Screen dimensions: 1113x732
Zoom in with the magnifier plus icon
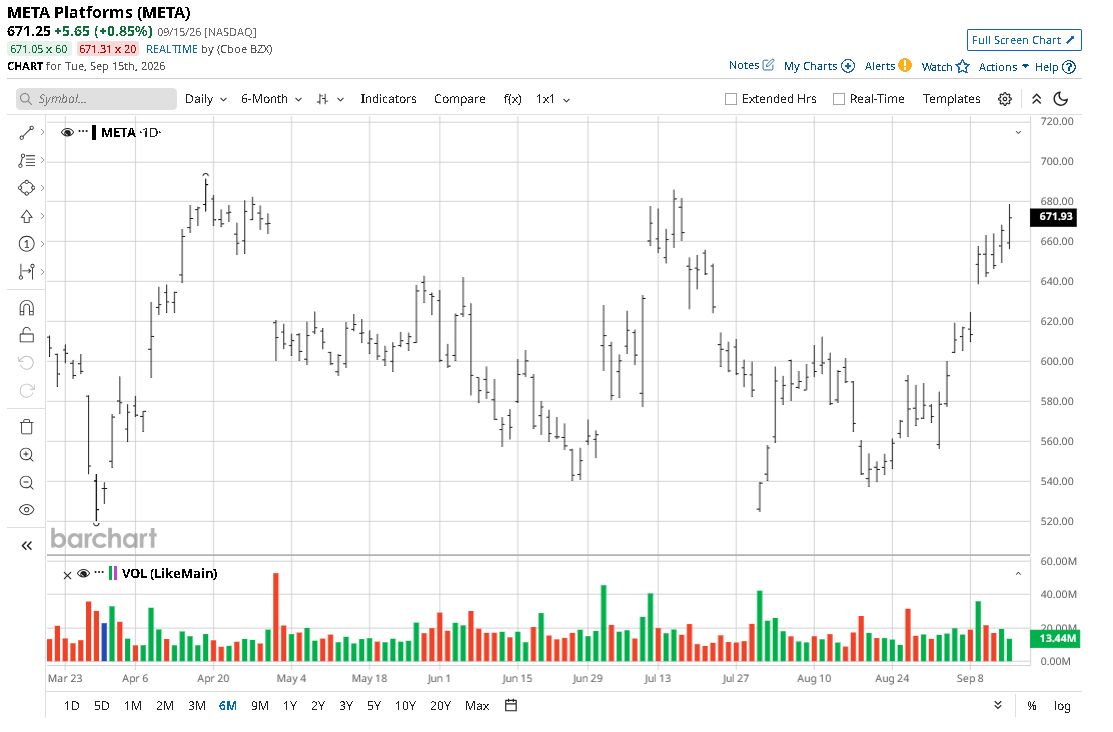[x=26, y=455]
